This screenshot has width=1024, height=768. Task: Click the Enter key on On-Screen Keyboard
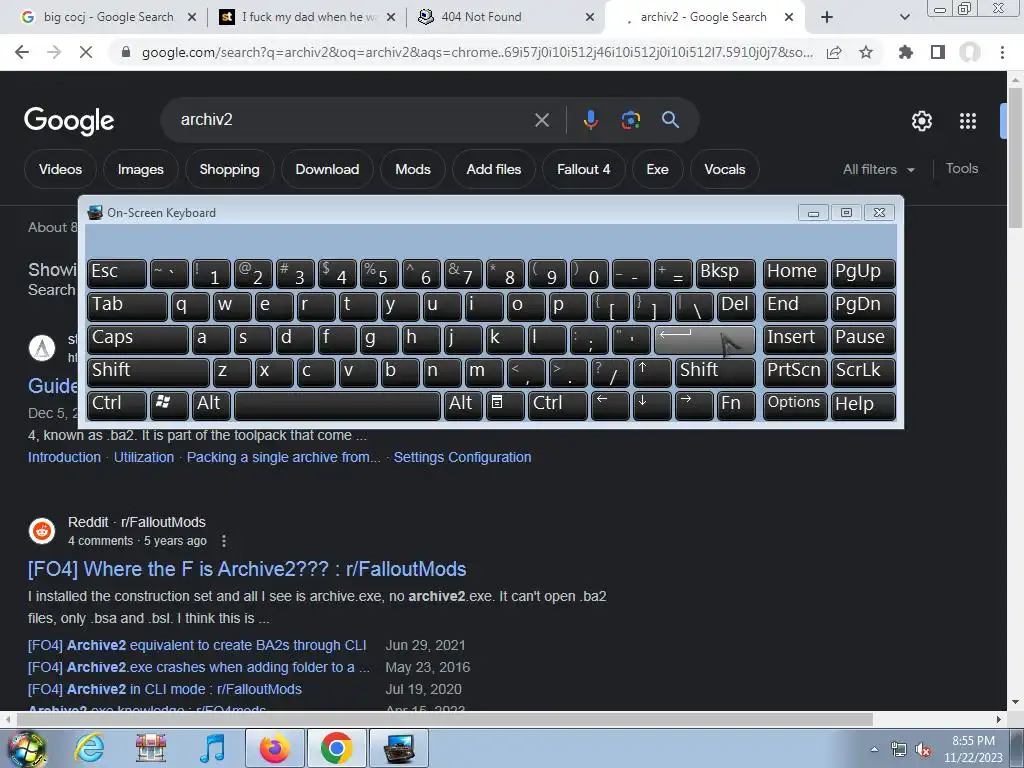pyautogui.click(x=704, y=340)
